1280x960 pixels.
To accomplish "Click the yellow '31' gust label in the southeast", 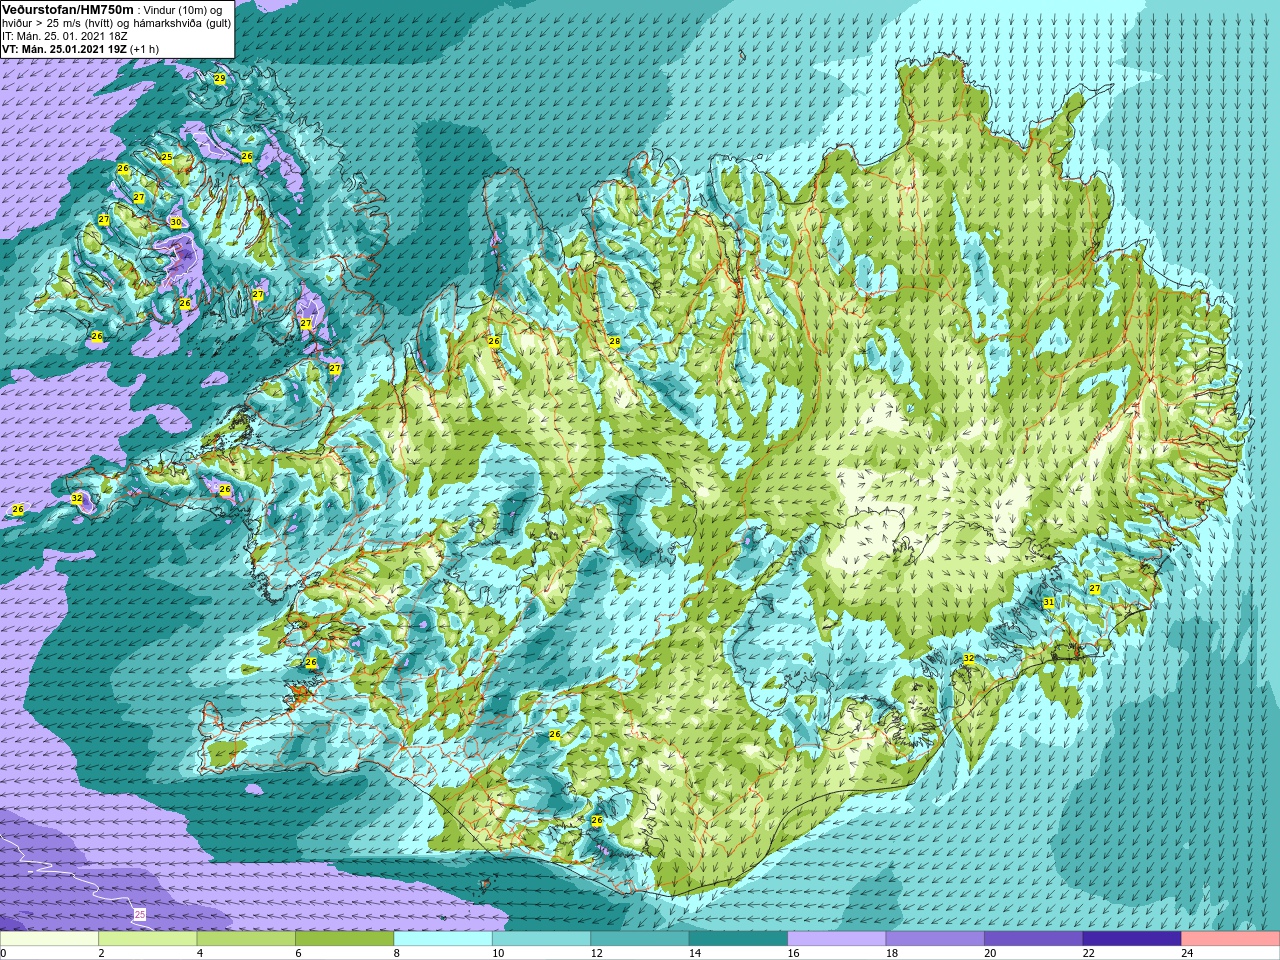I will [x=1049, y=602].
